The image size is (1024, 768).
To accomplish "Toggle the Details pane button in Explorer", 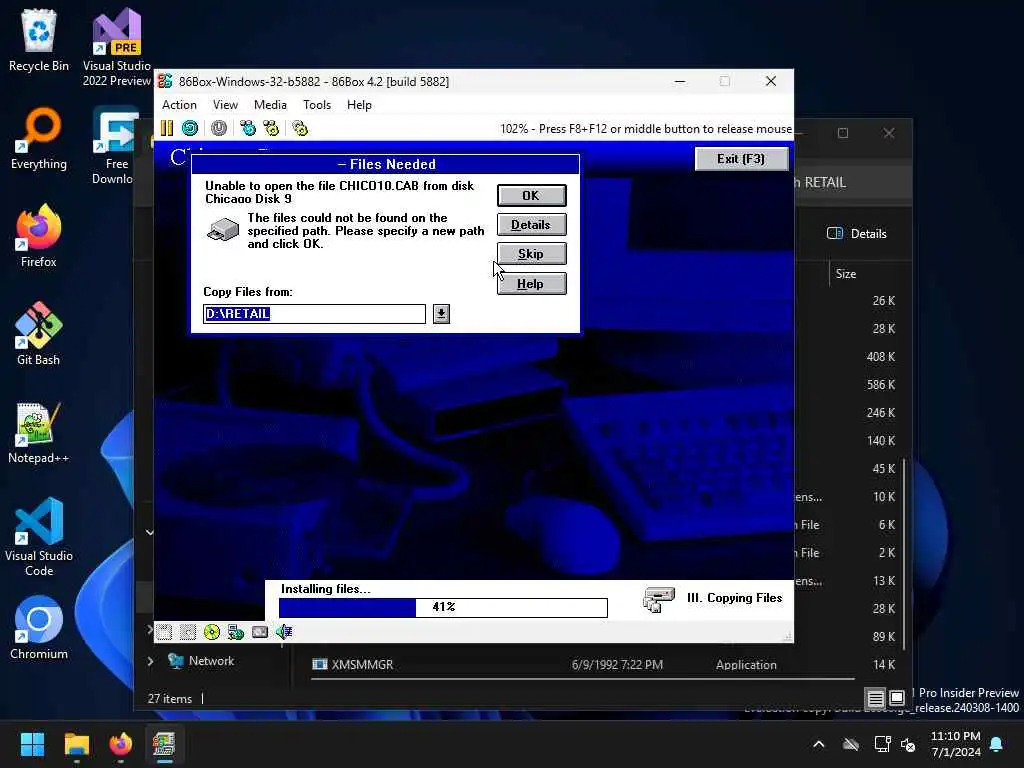I will coord(857,233).
